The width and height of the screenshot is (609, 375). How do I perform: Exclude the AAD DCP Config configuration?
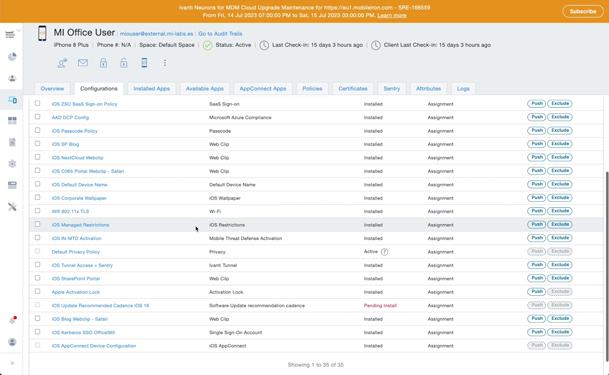click(560, 117)
